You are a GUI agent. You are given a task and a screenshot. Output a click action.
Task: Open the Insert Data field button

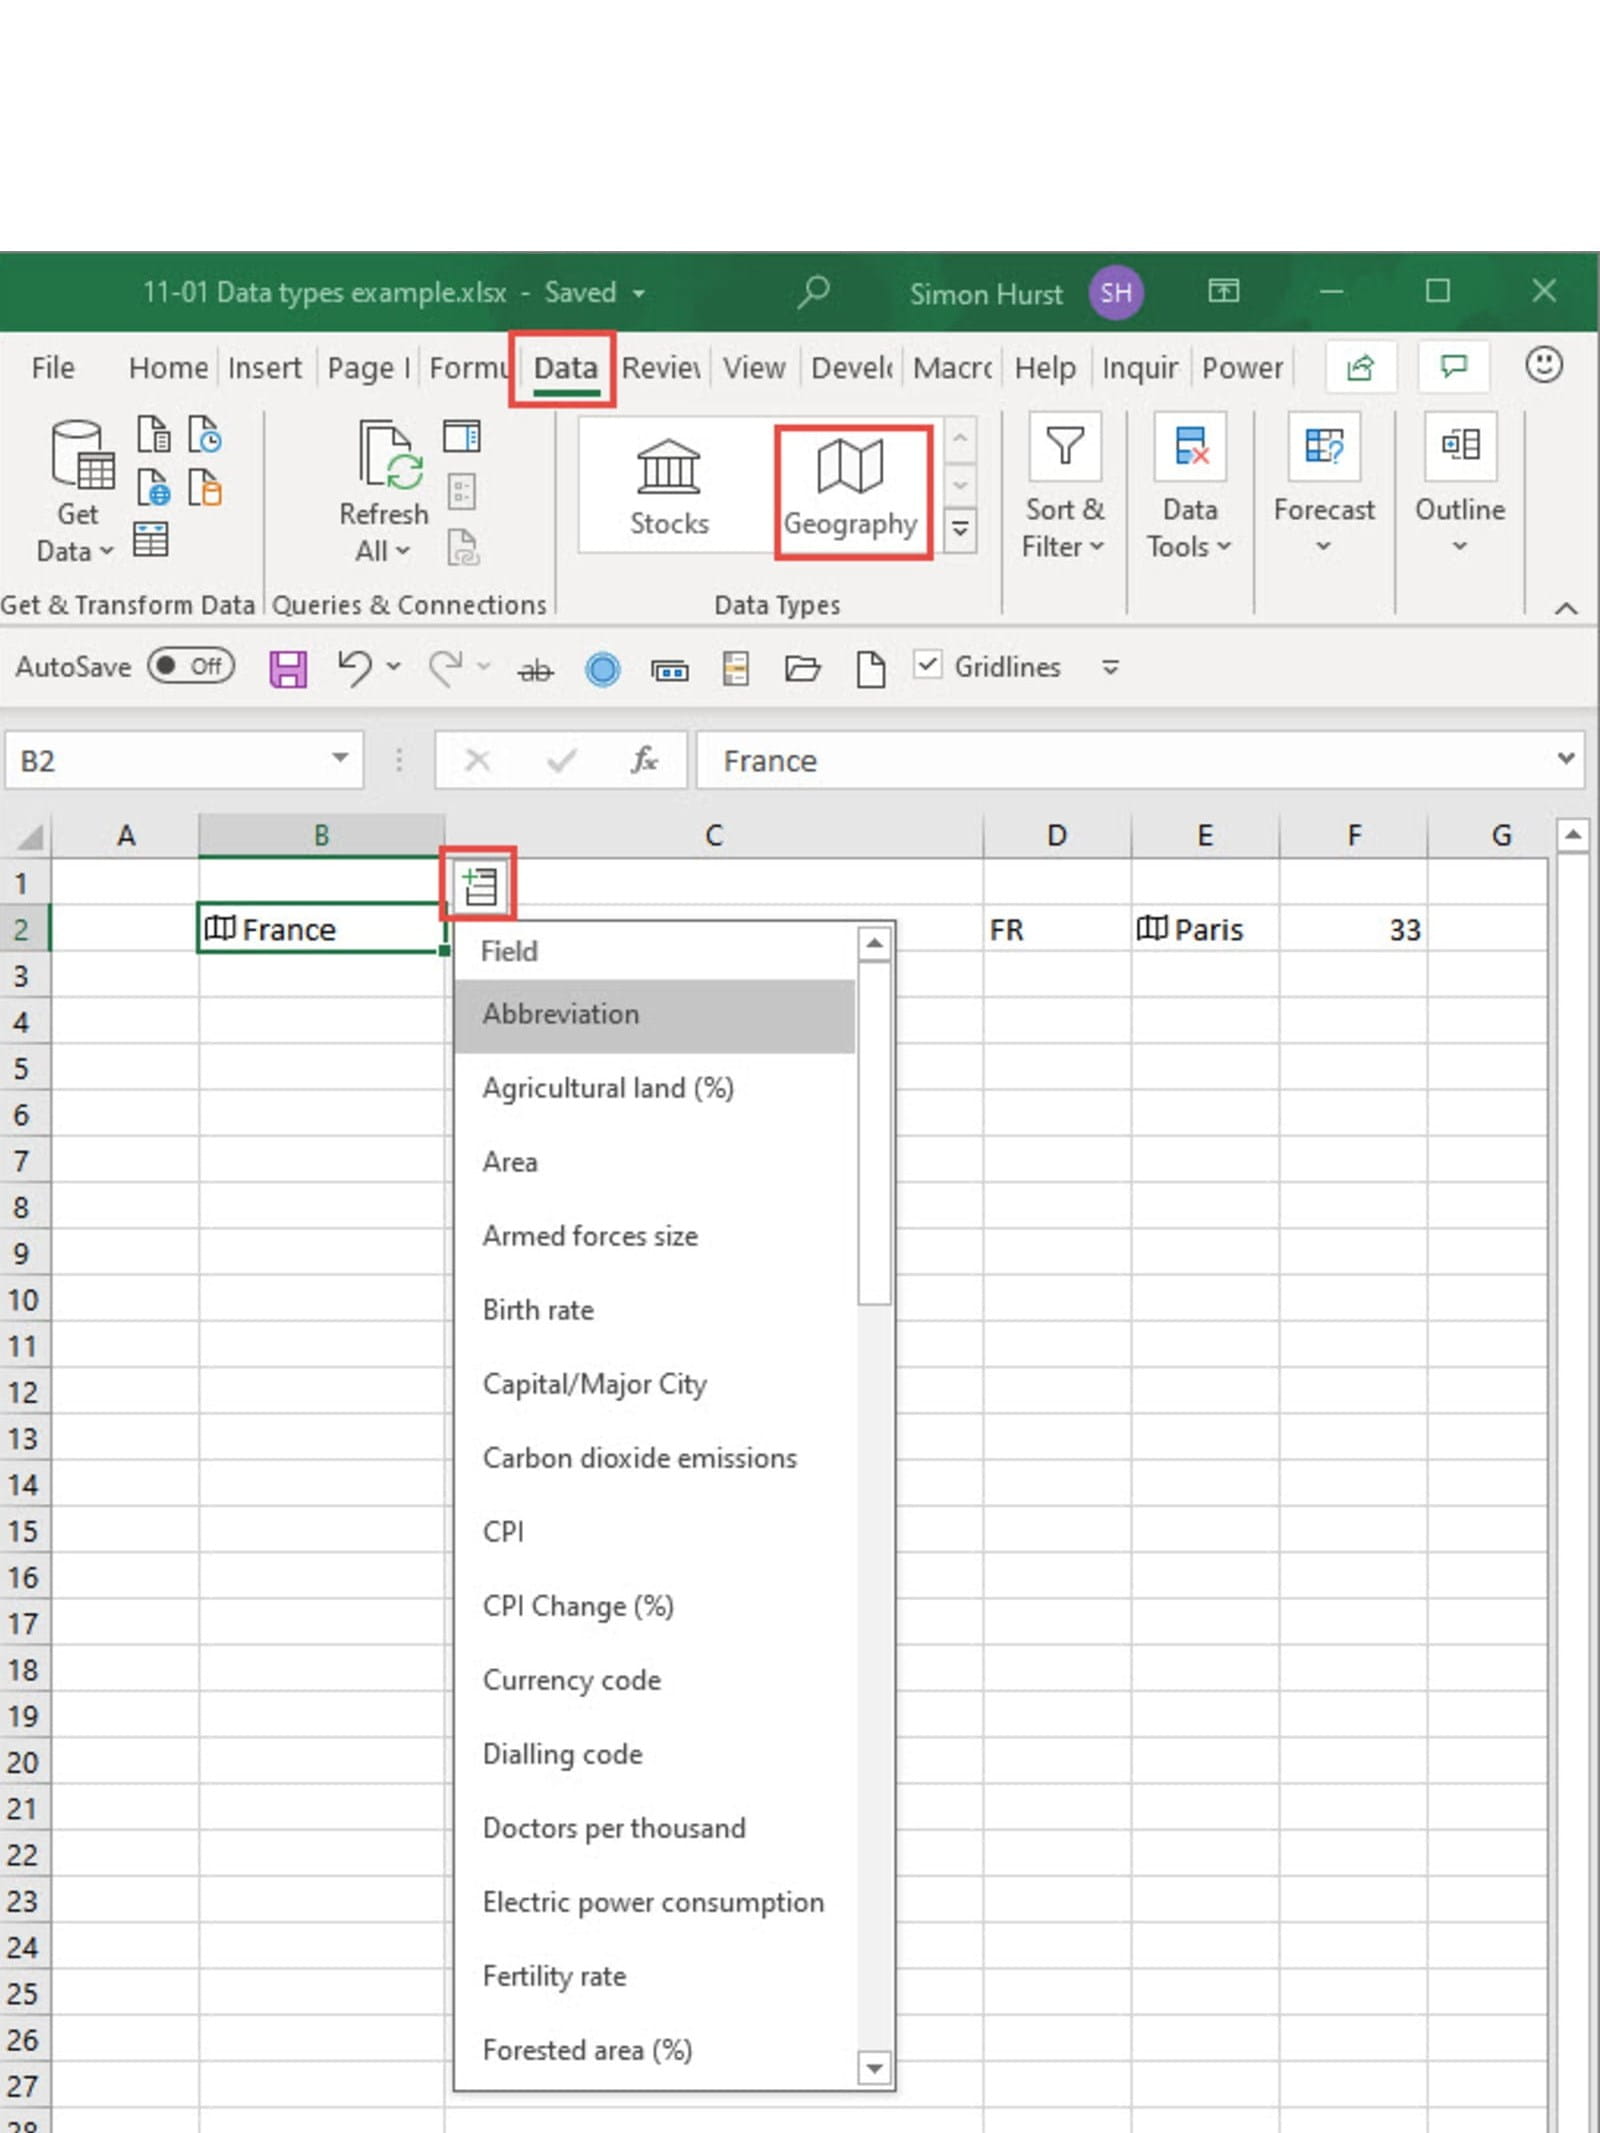click(x=479, y=885)
